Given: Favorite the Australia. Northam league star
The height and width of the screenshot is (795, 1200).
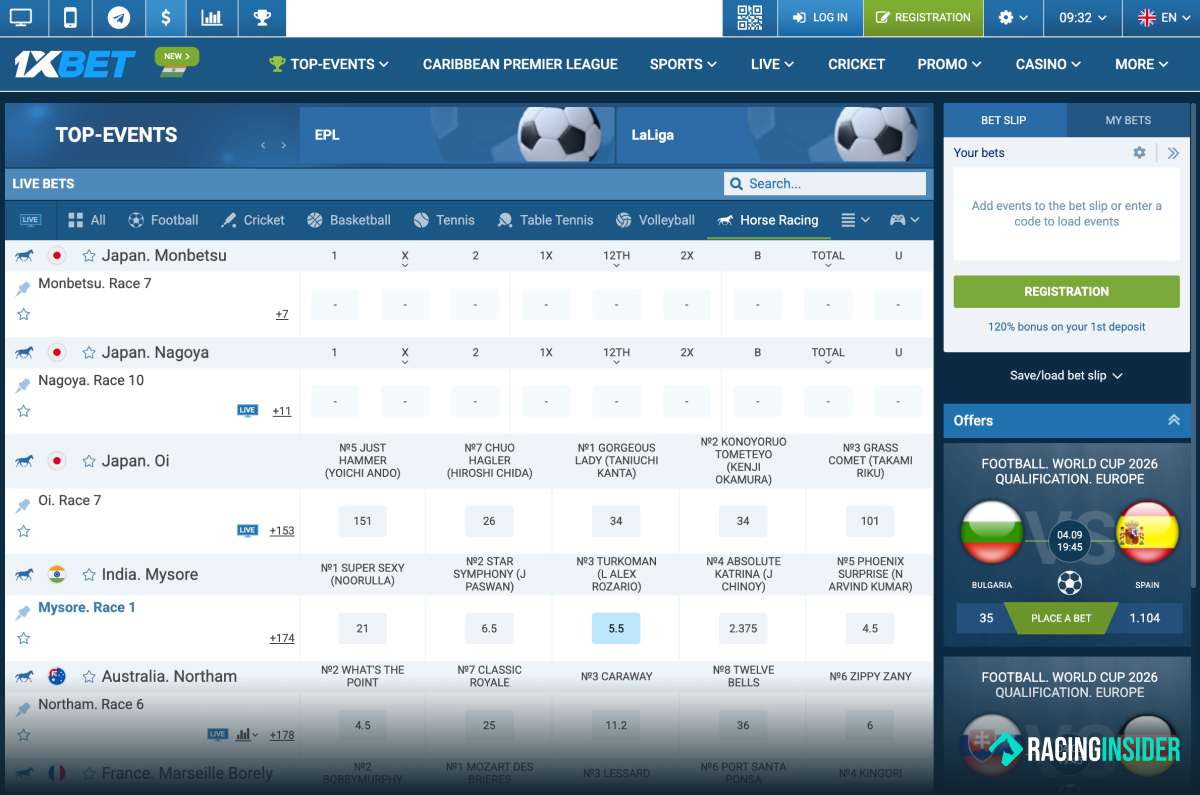Looking at the screenshot, I should 89,677.
